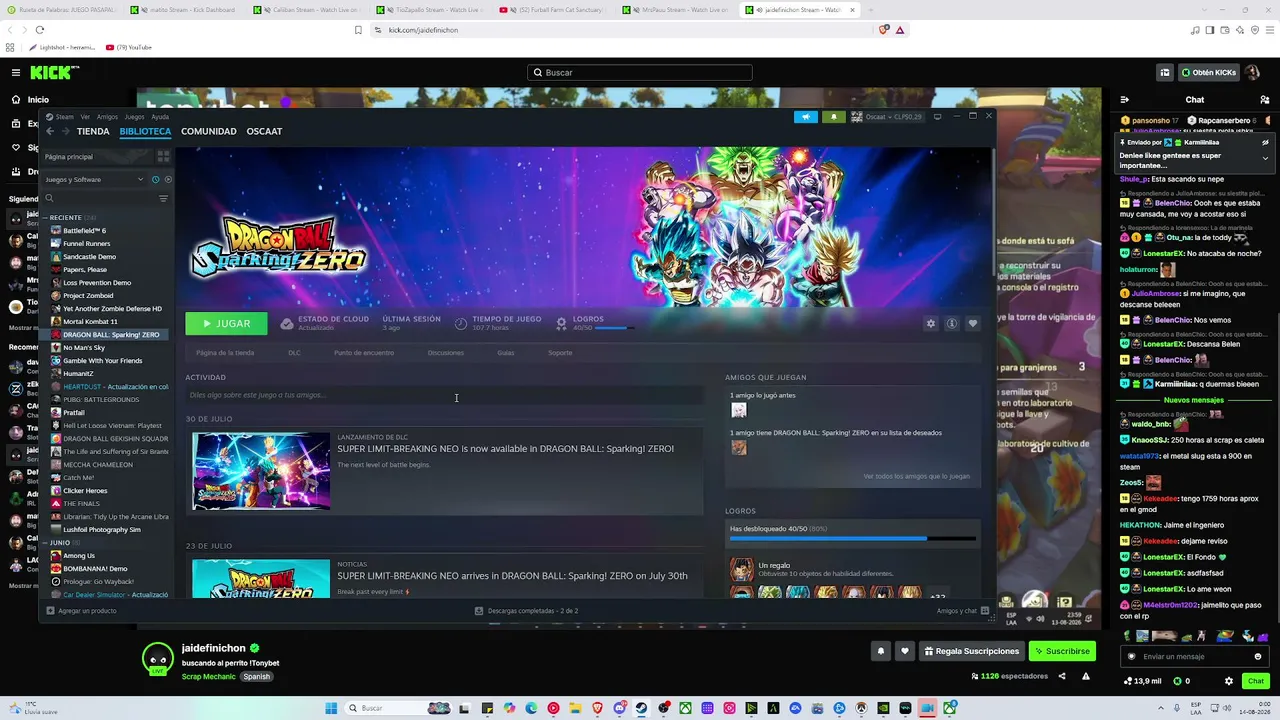Click the Steam announcements megaphone icon
1280x720 pixels.
[x=806, y=117]
